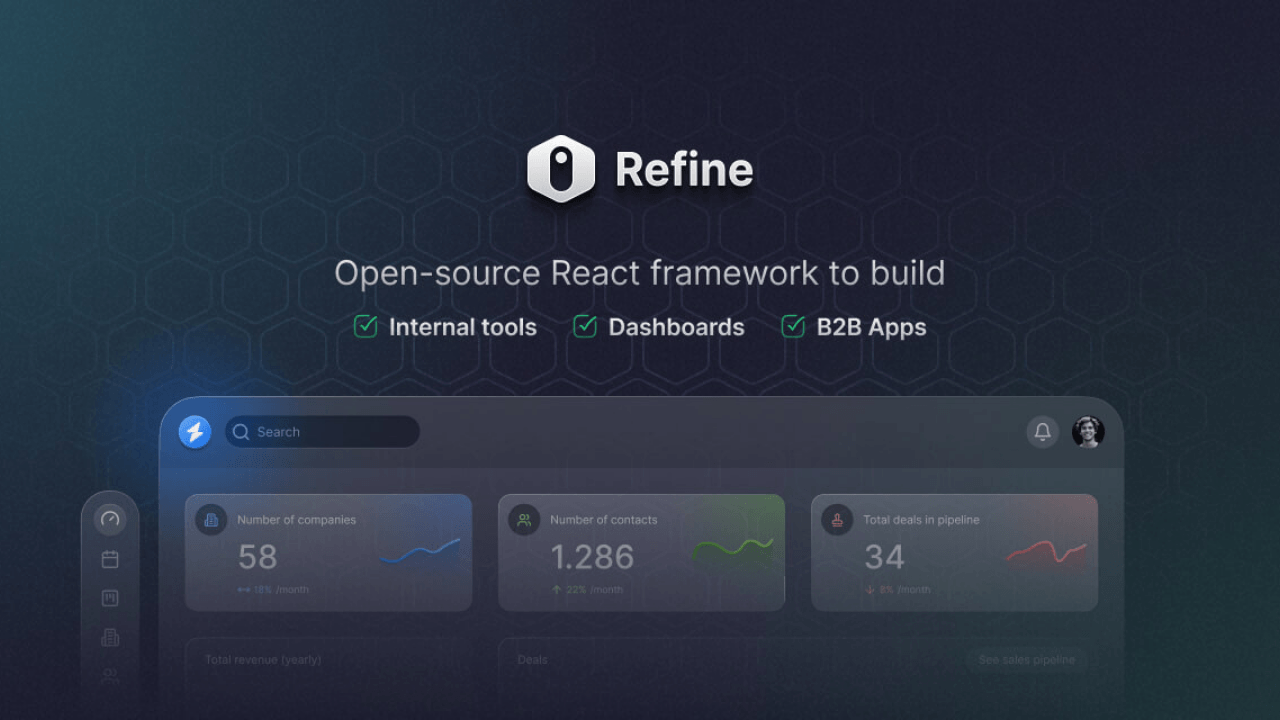The height and width of the screenshot is (720, 1280).
Task: Click the people icon on Number of contacts card
Action: 524,520
